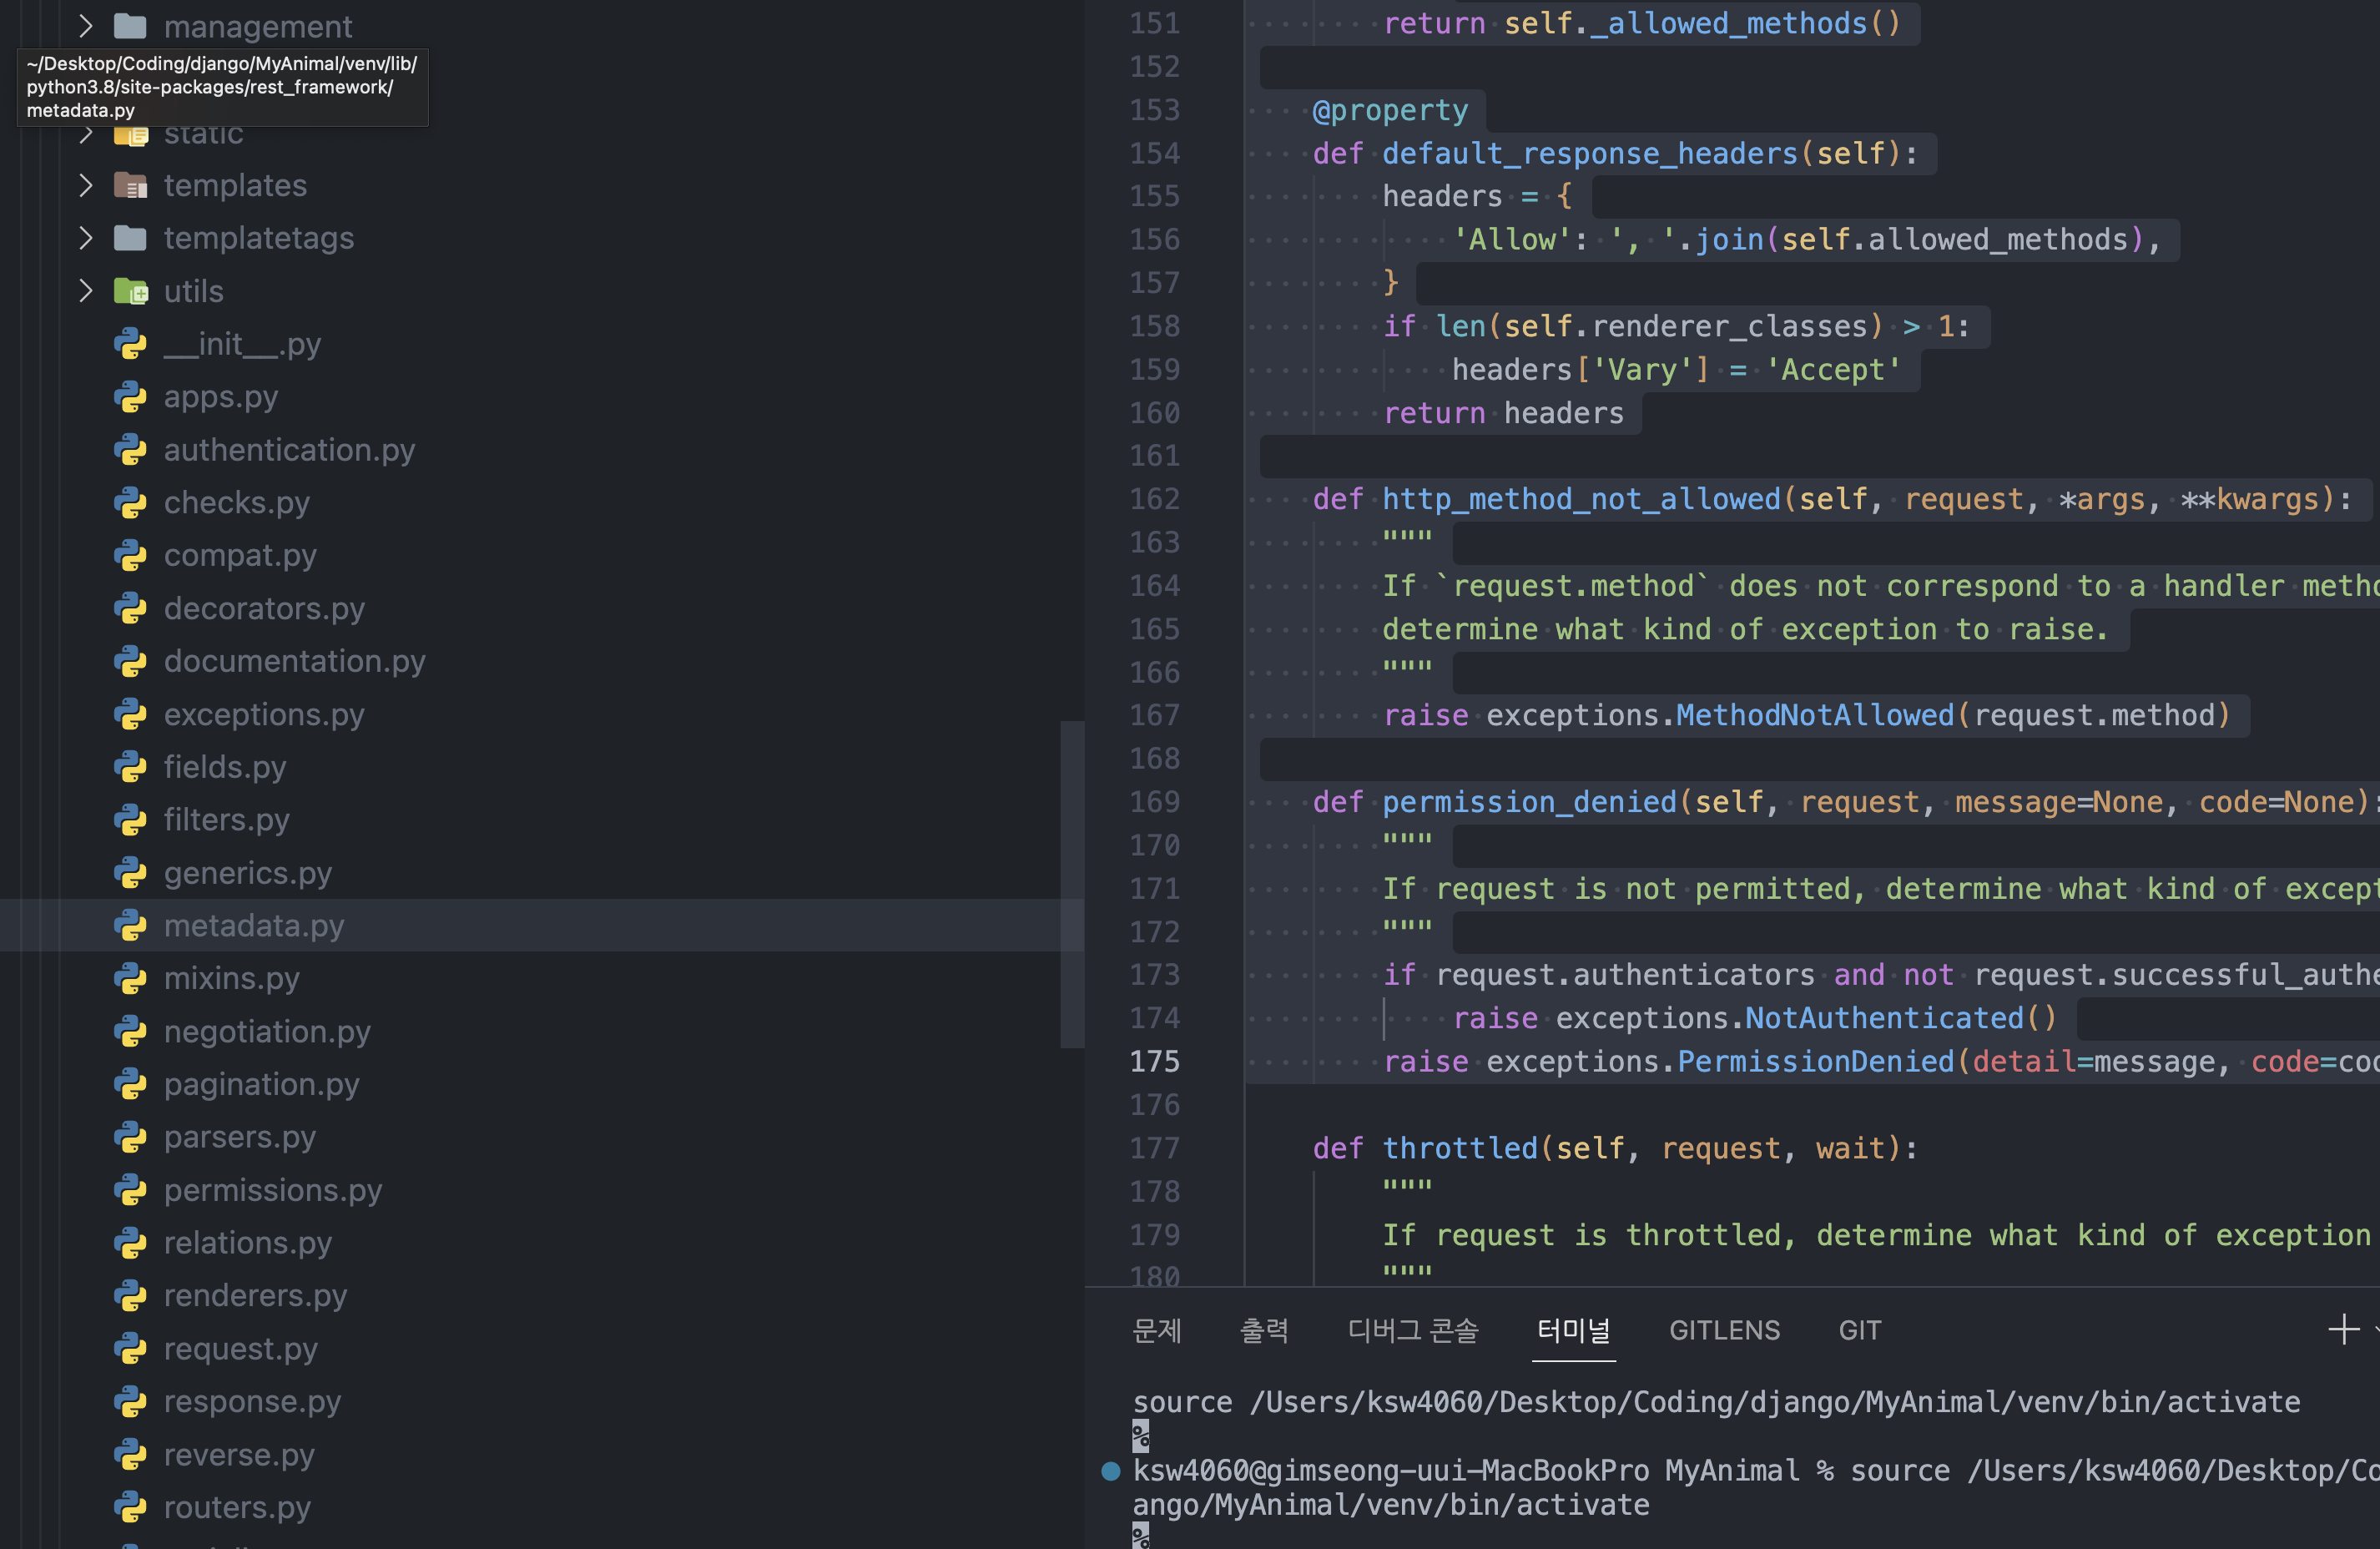Screen dimensions: 2380x1549
Task: Click the templatetags folder icon
Action: click(x=130, y=238)
